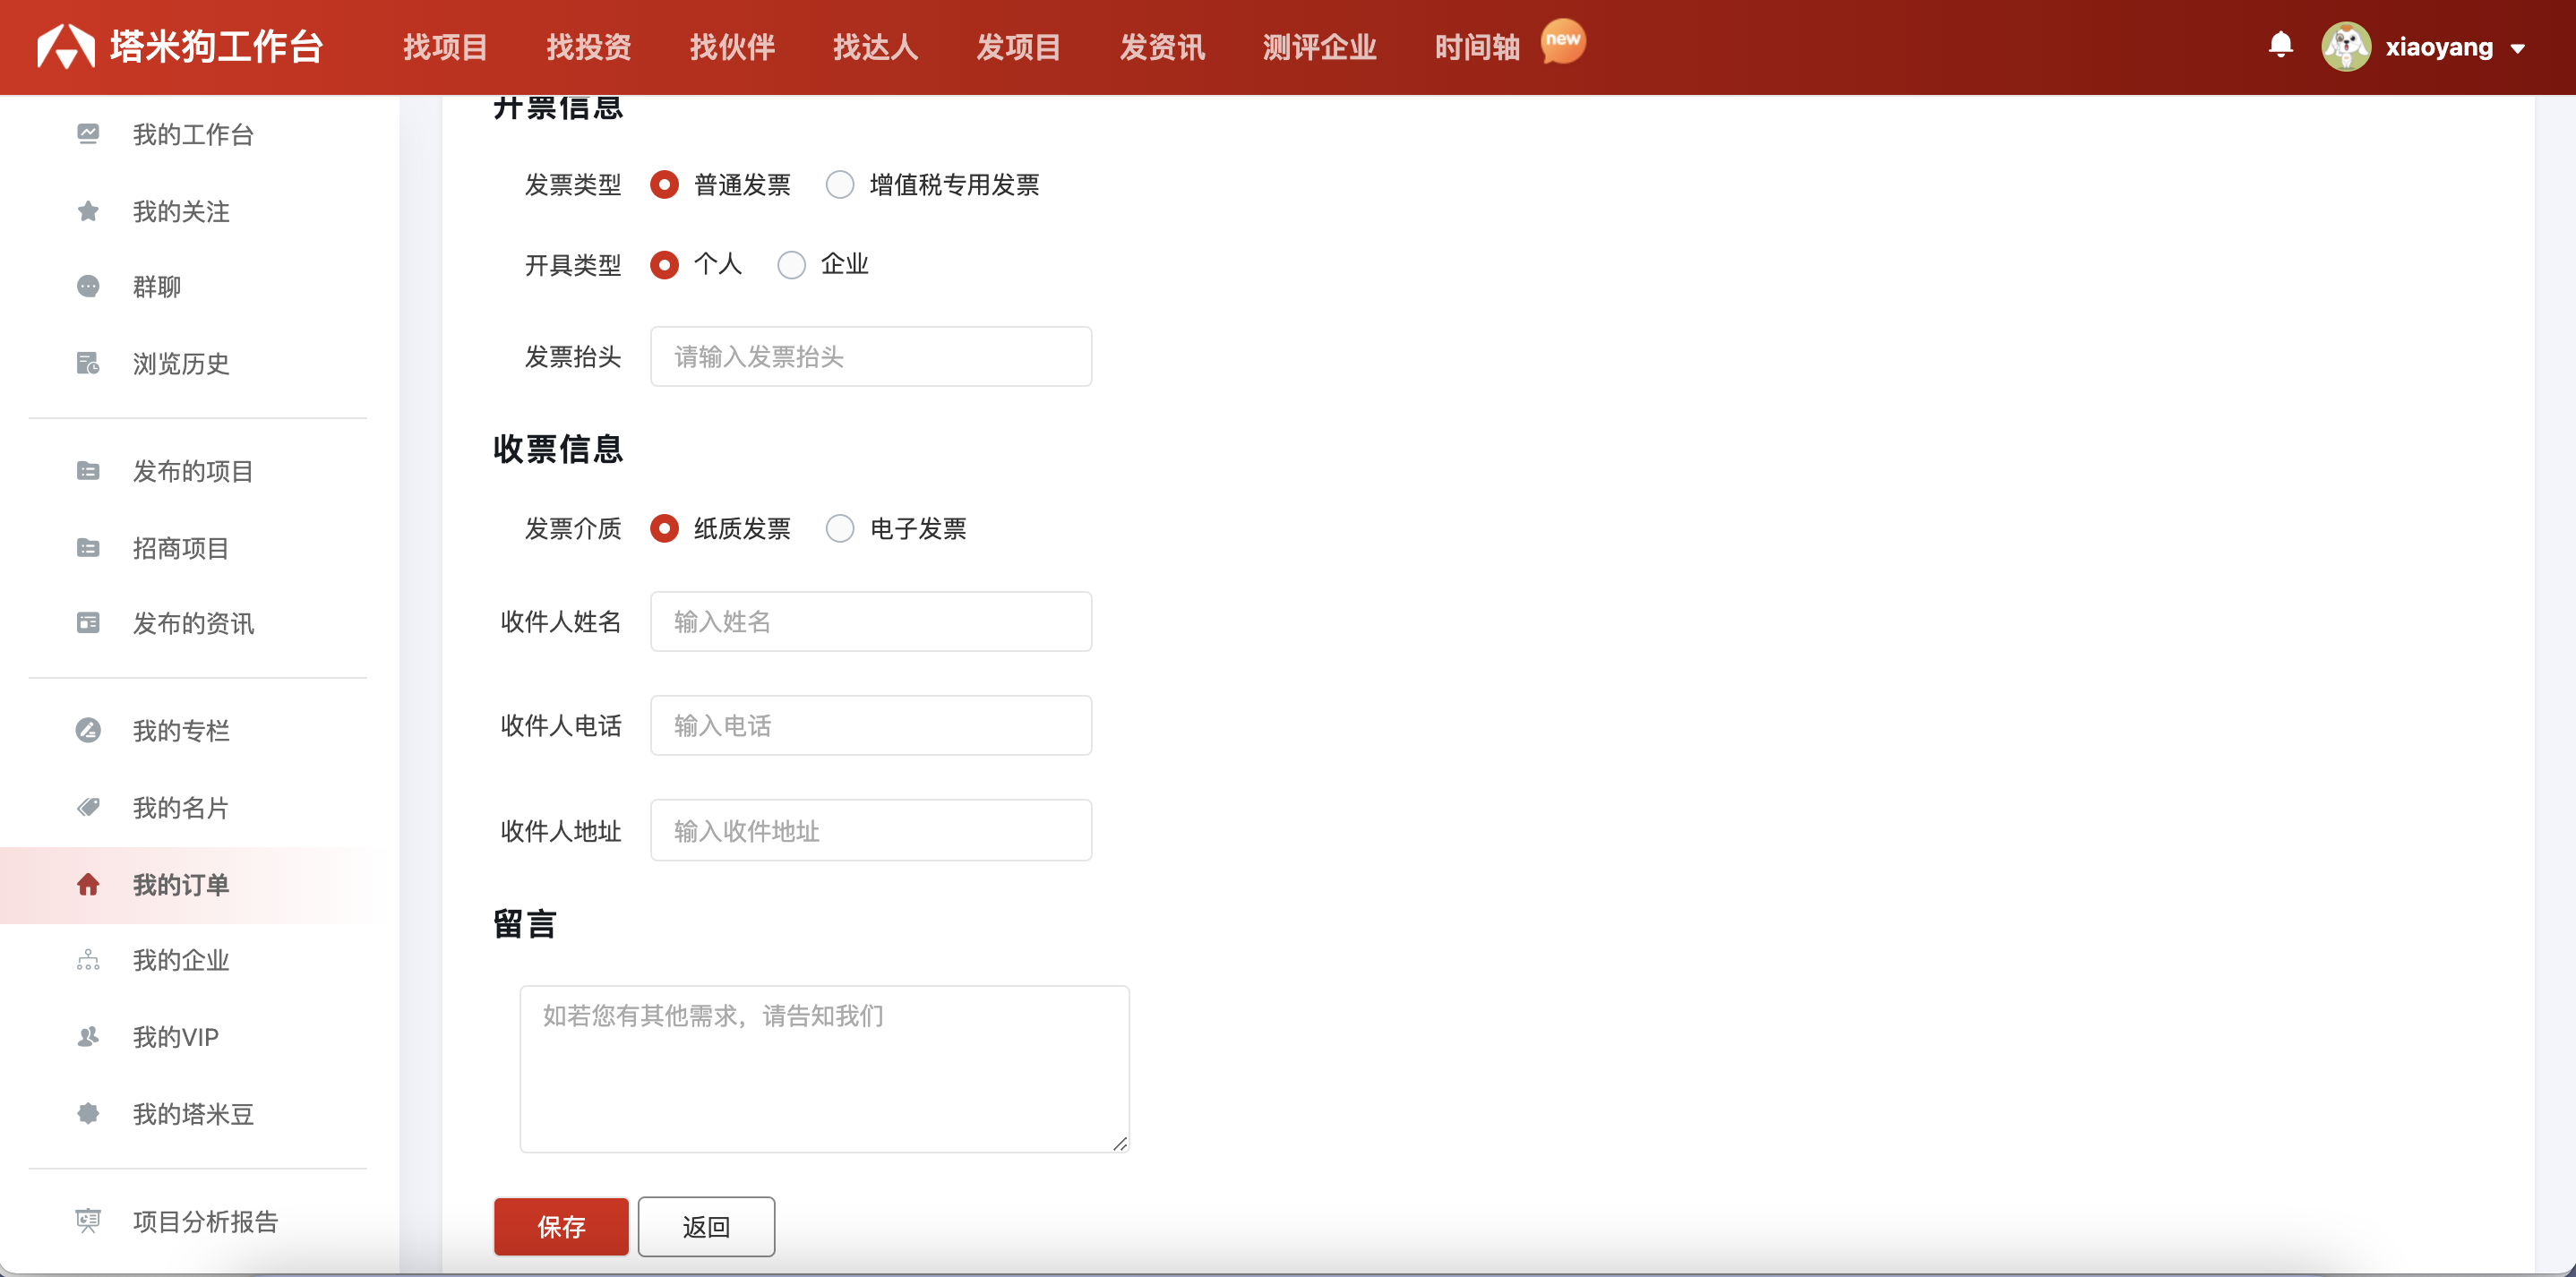The image size is (2576, 1277).
Task: Open 找伙伴 in top navigation
Action: 732,47
